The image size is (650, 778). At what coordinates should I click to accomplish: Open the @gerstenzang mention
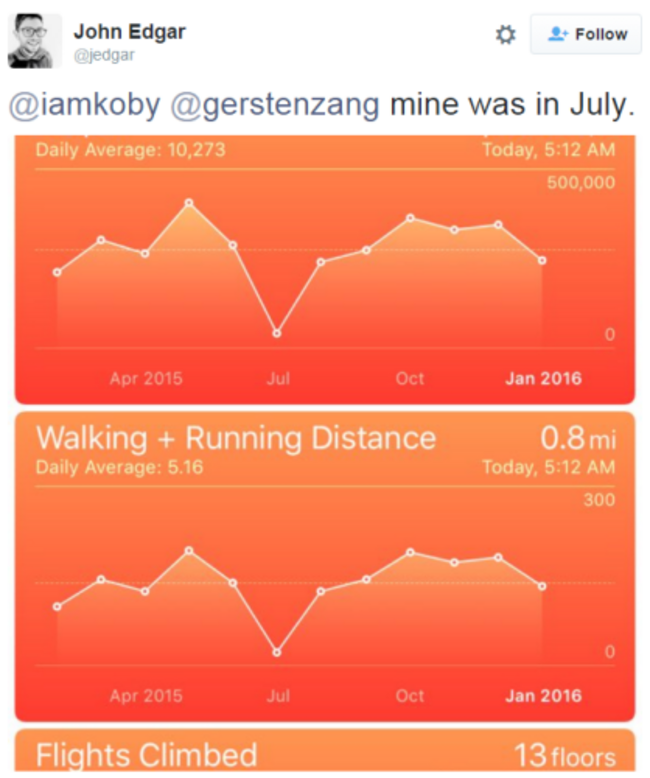(275, 105)
